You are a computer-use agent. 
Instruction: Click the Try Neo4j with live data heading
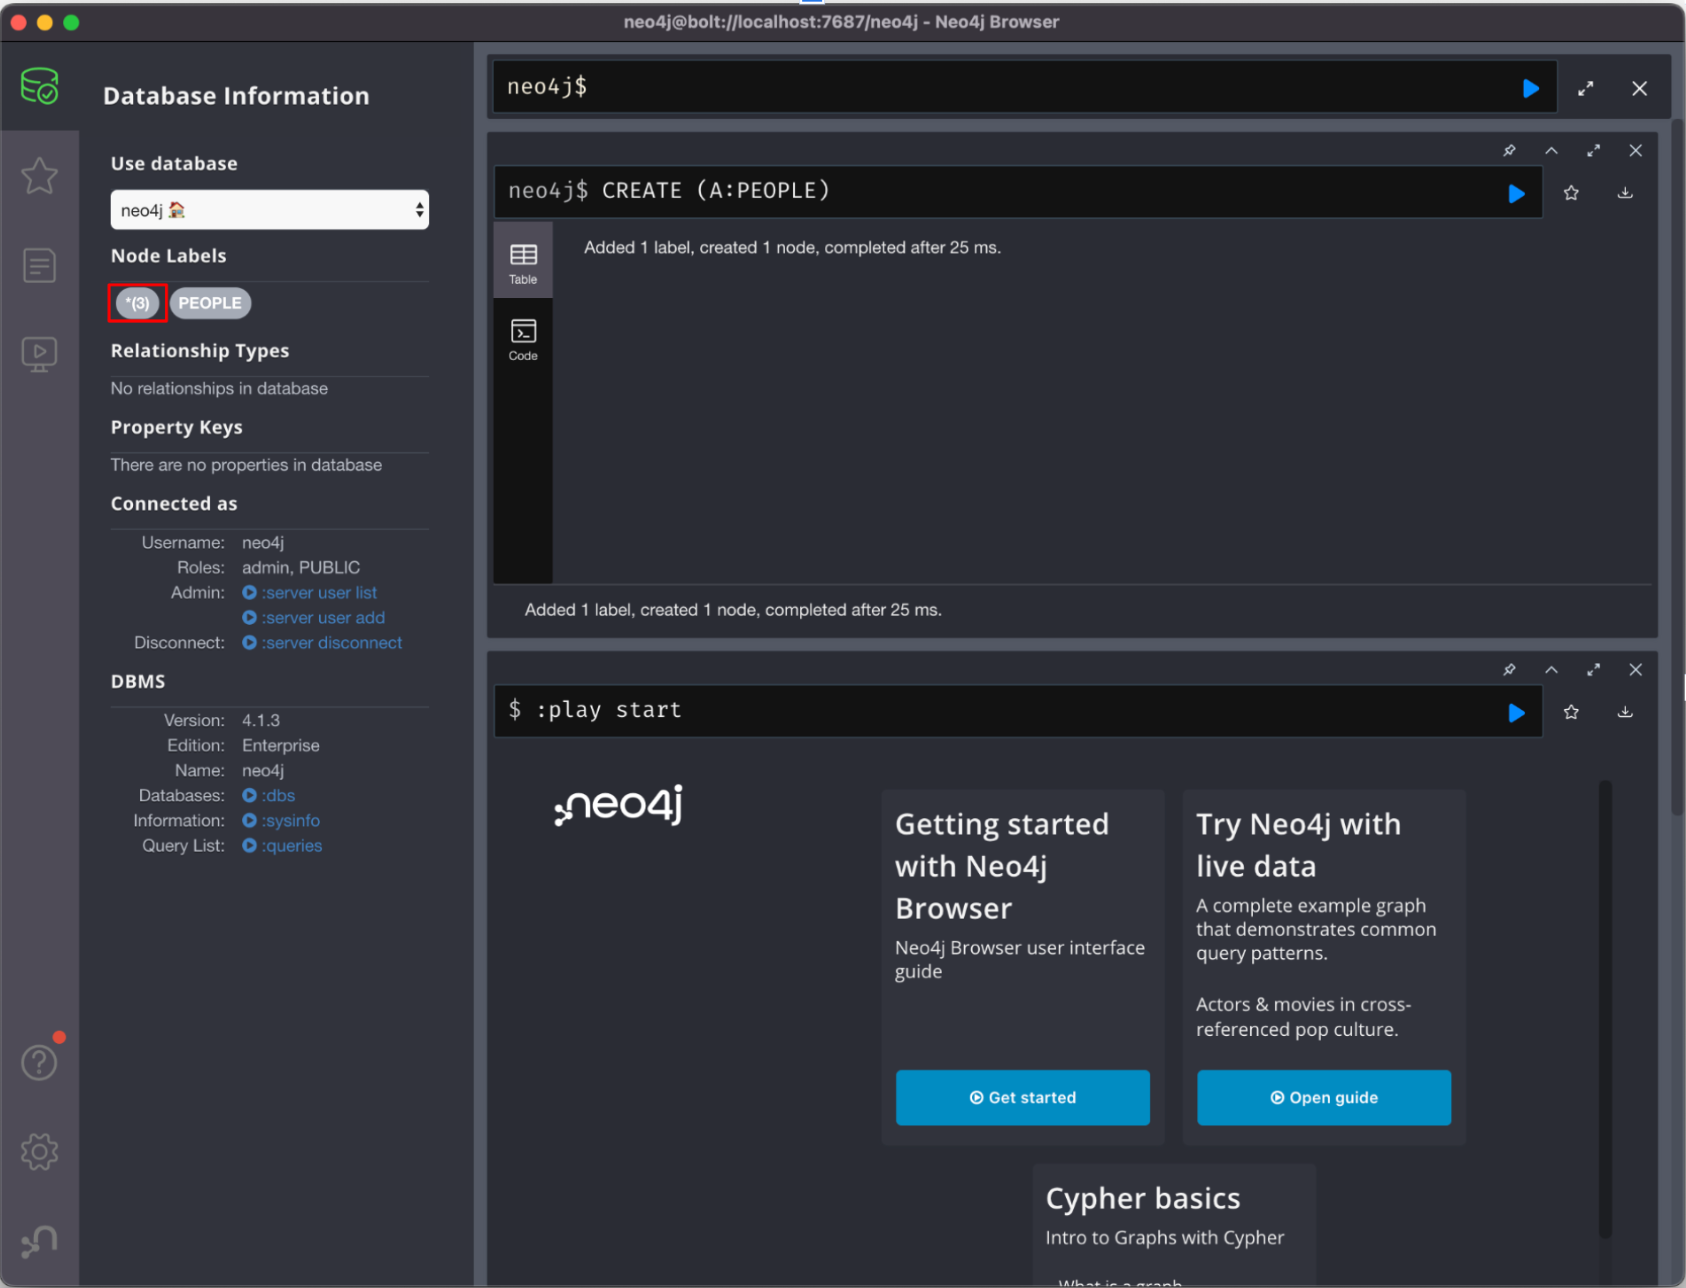point(1298,845)
